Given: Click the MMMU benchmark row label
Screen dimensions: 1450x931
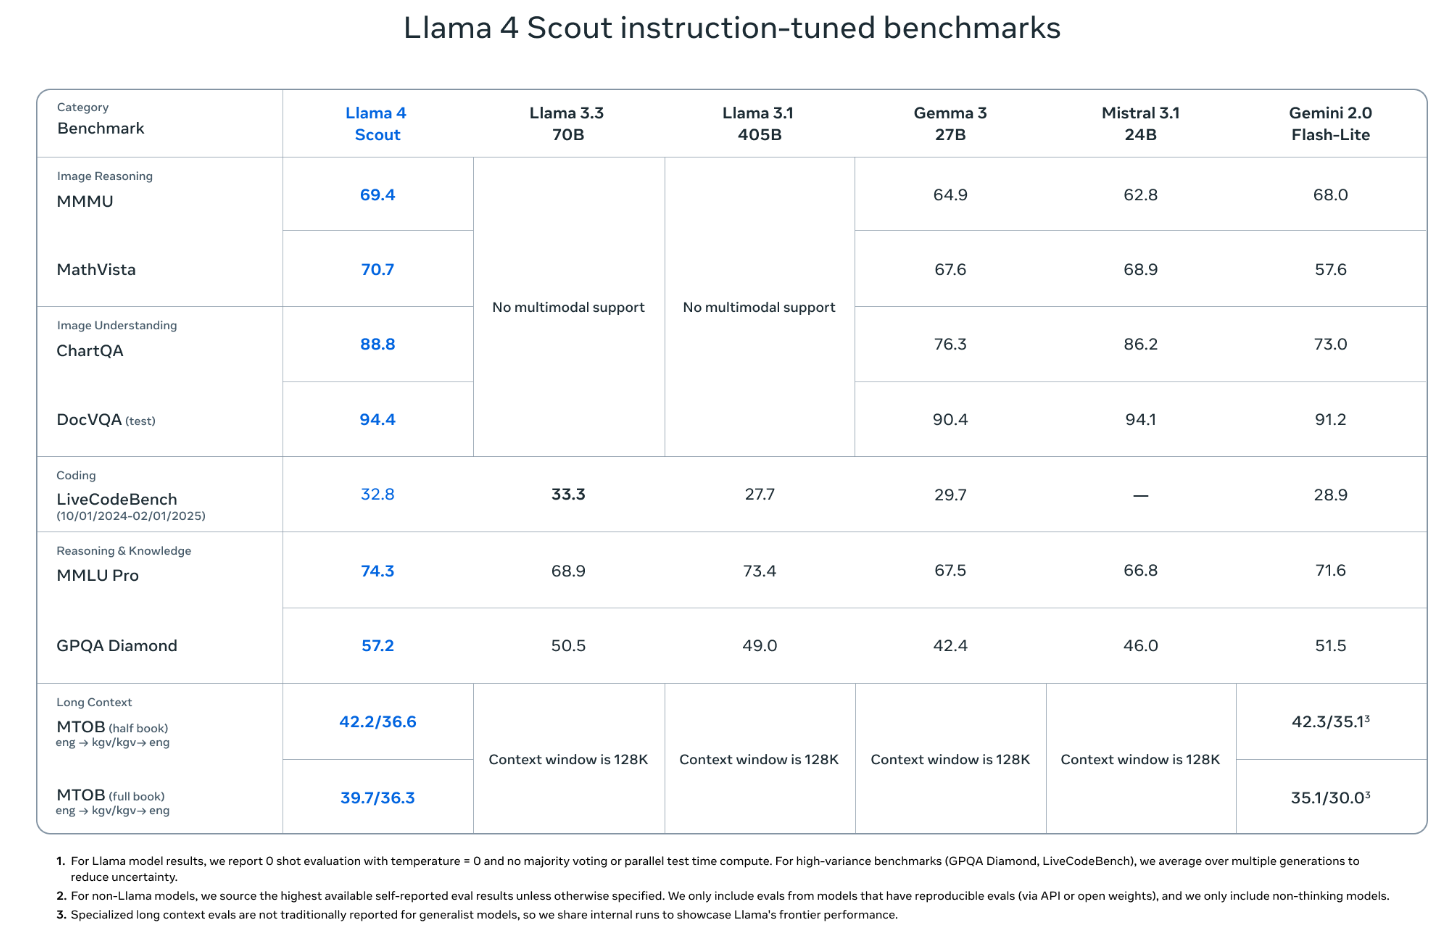Looking at the screenshot, I should [85, 201].
